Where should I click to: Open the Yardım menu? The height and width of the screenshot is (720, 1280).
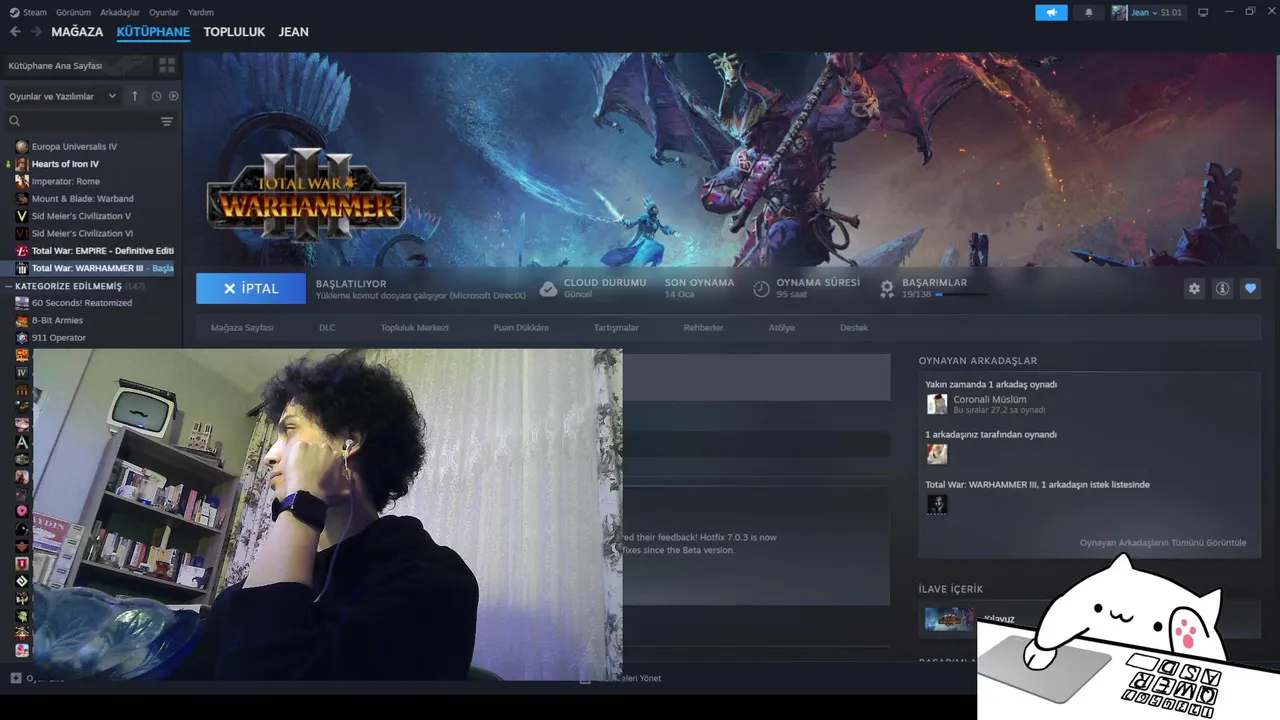[x=201, y=12]
